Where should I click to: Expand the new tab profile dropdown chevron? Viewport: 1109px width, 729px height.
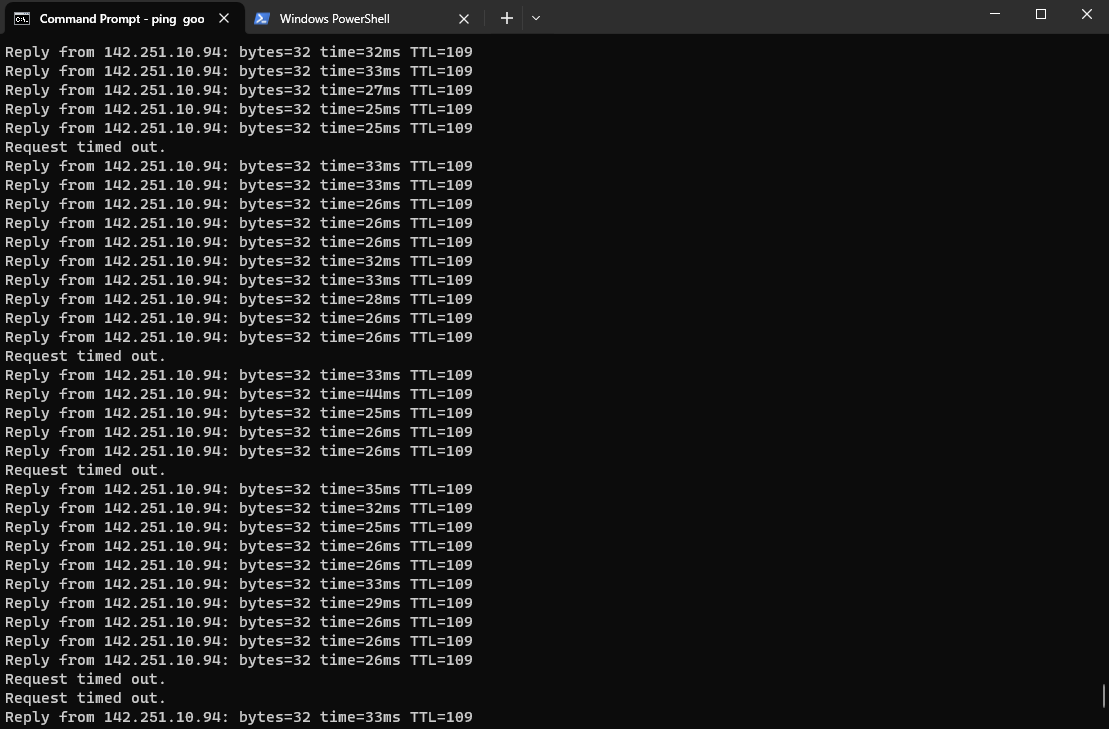(536, 18)
